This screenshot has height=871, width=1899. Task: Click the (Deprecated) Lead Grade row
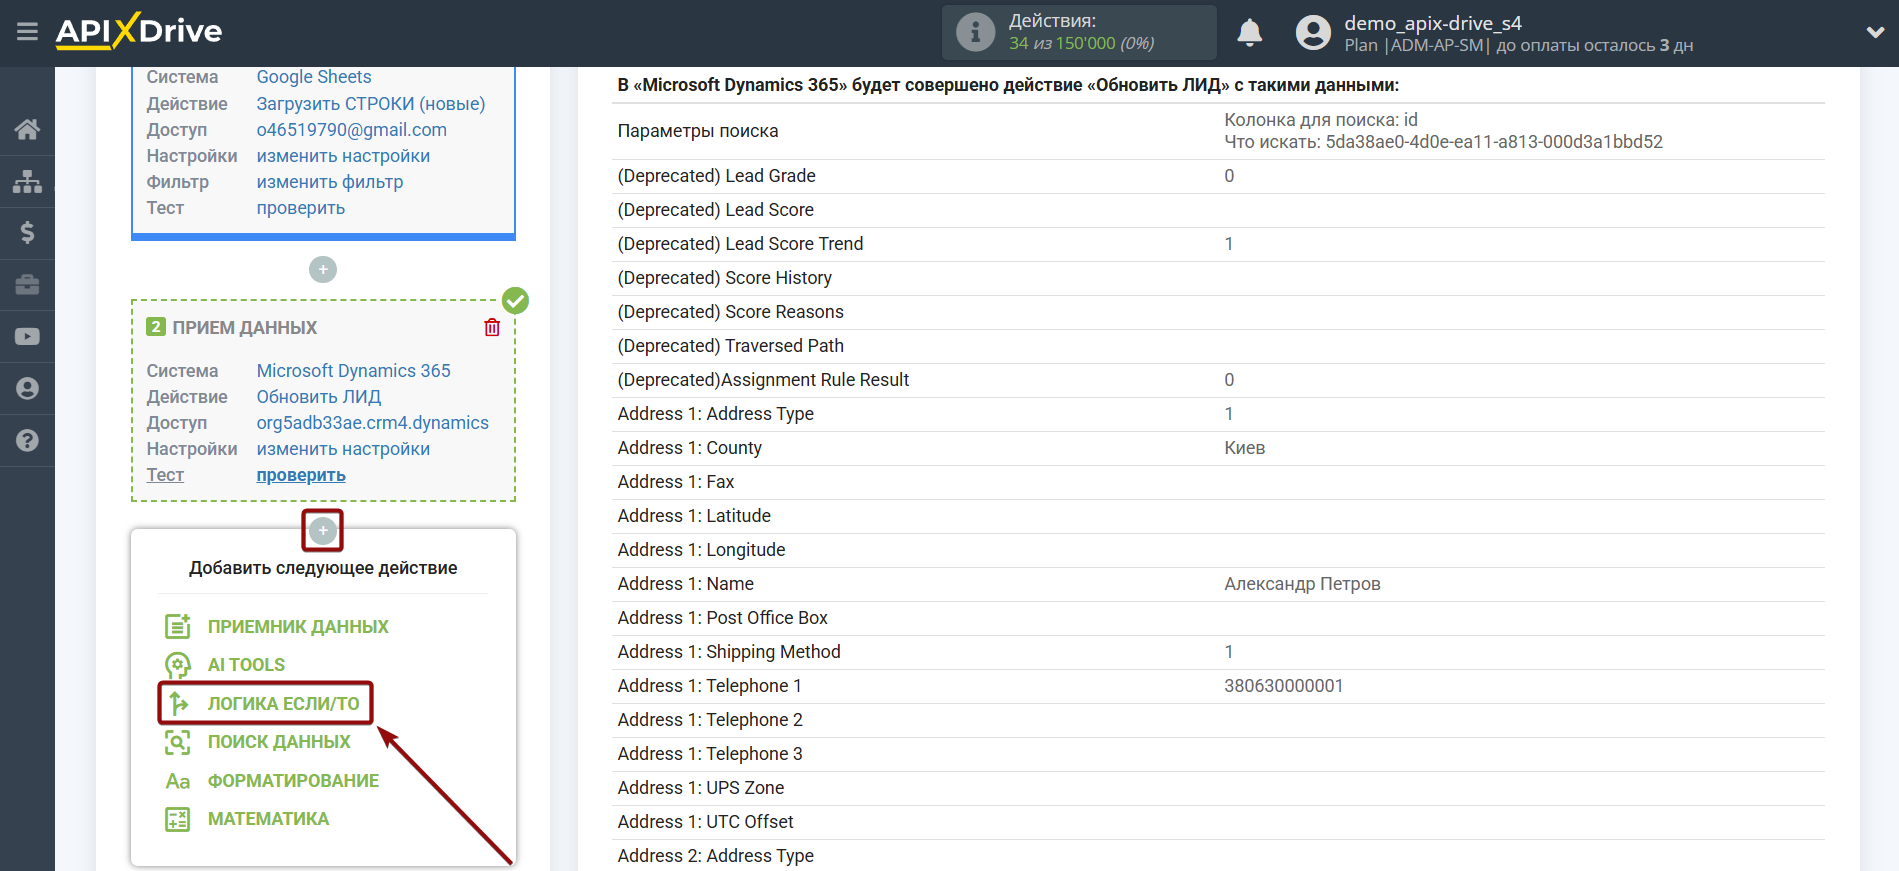click(1218, 176)
